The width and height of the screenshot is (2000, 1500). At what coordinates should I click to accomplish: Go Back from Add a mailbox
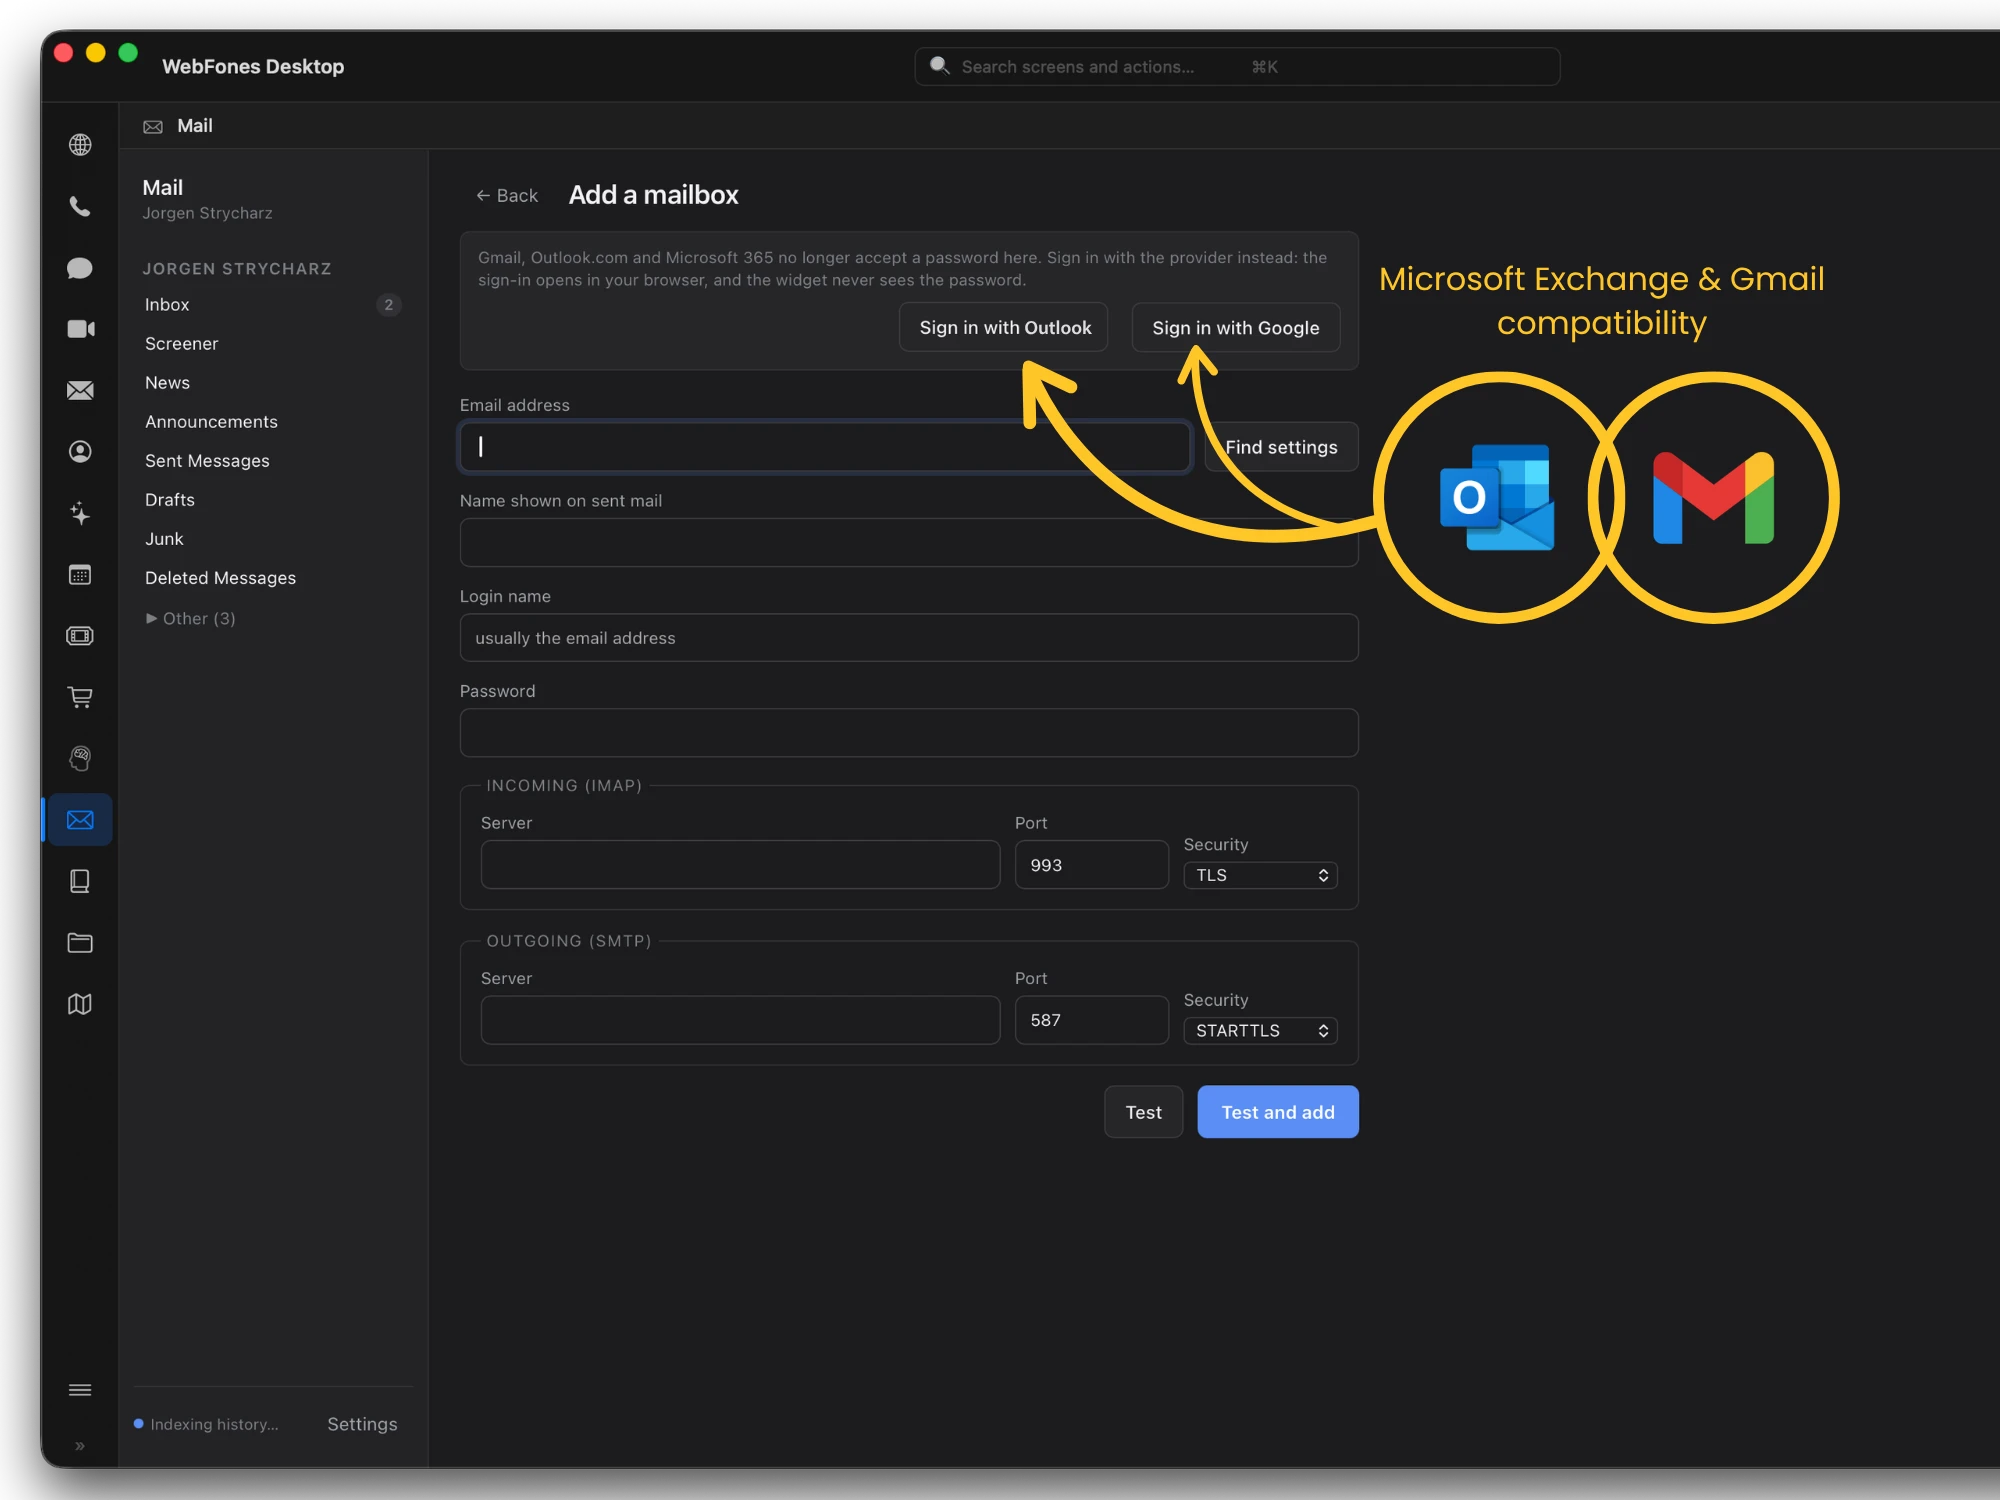point(506,195)
